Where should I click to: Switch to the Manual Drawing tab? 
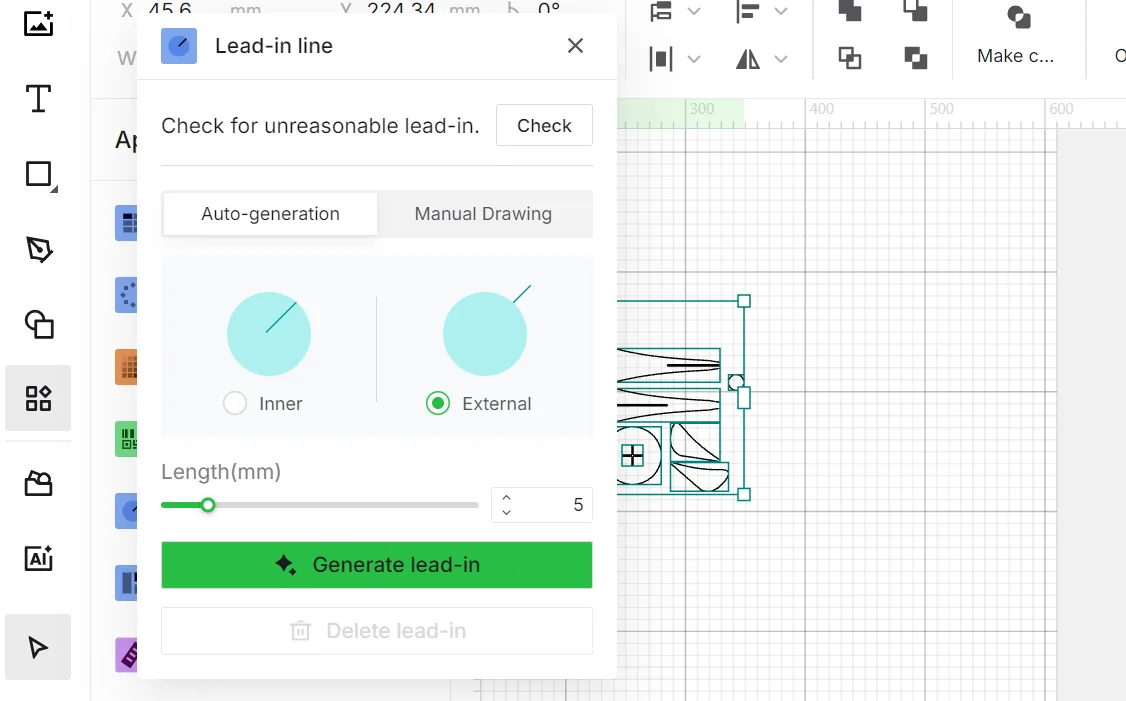(483, 214)
